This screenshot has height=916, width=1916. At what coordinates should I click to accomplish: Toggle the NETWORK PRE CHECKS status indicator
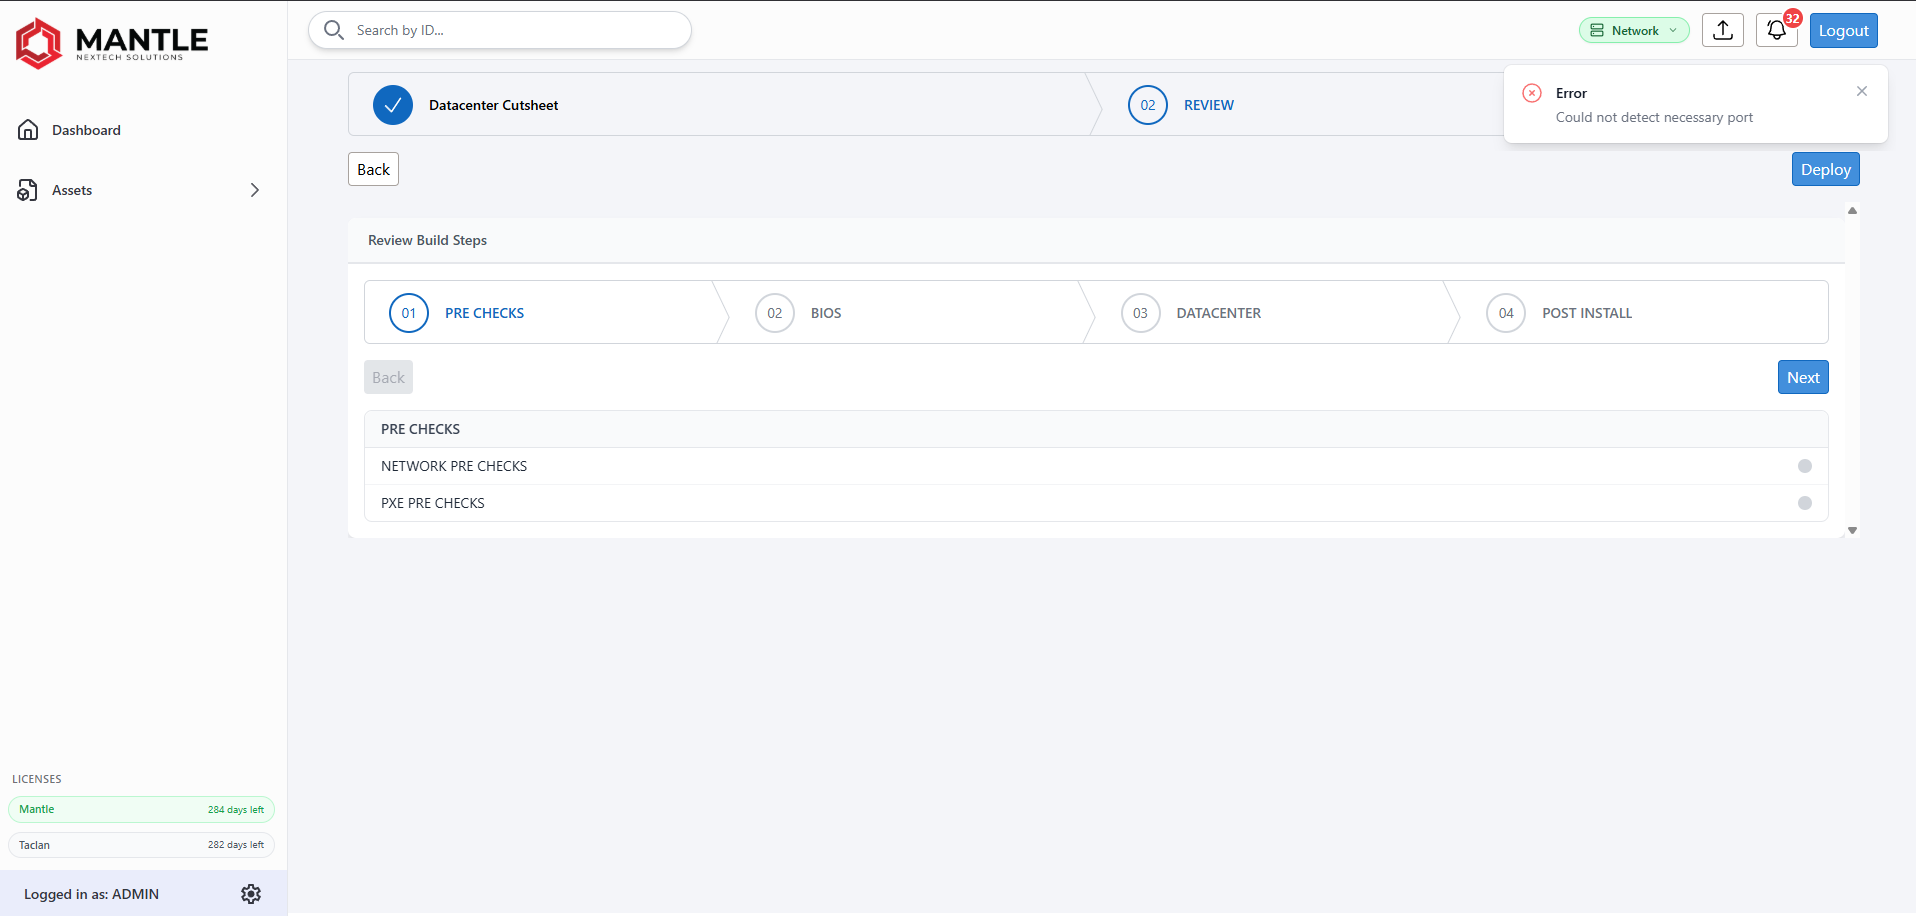1805,466
